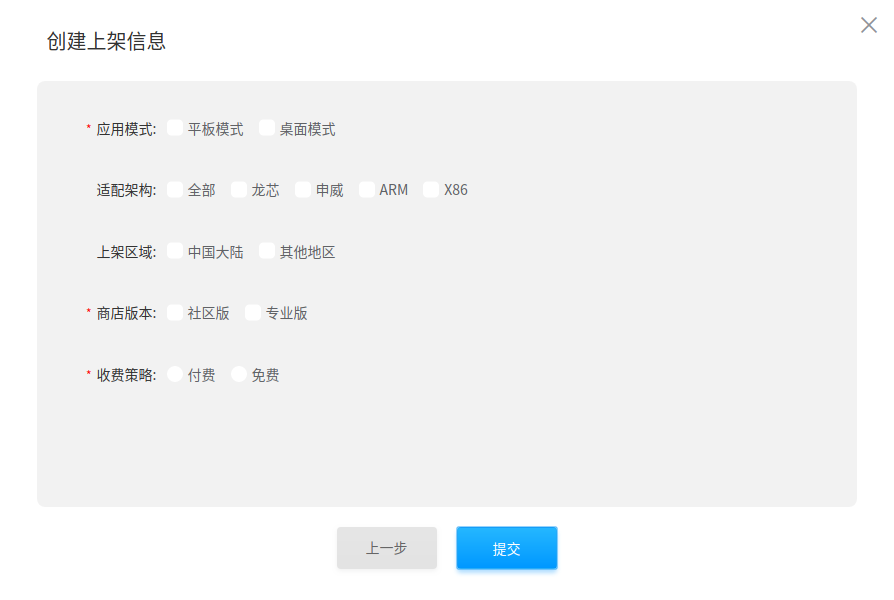Enable the 专业版 store version option
This screenshot has height=600, width=894.
click(x=253, y=313)
